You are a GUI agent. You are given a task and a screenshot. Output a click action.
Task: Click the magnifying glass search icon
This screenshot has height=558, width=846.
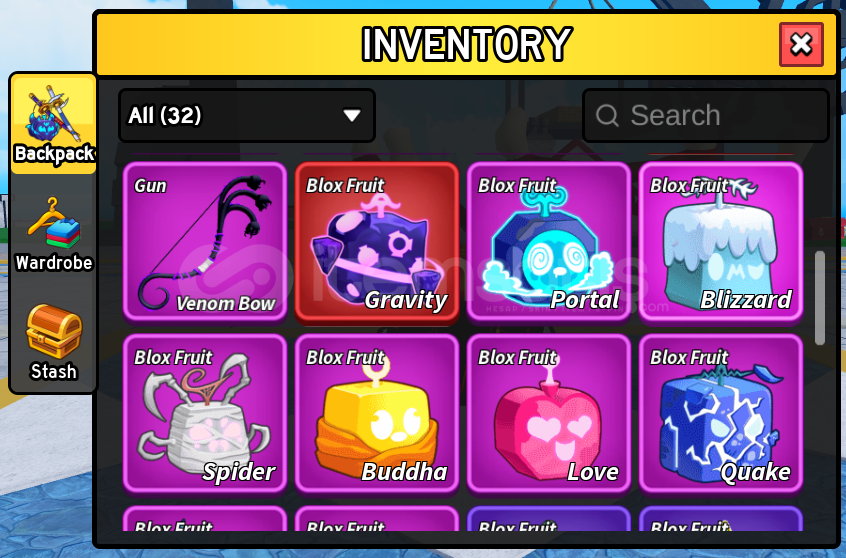607,115
